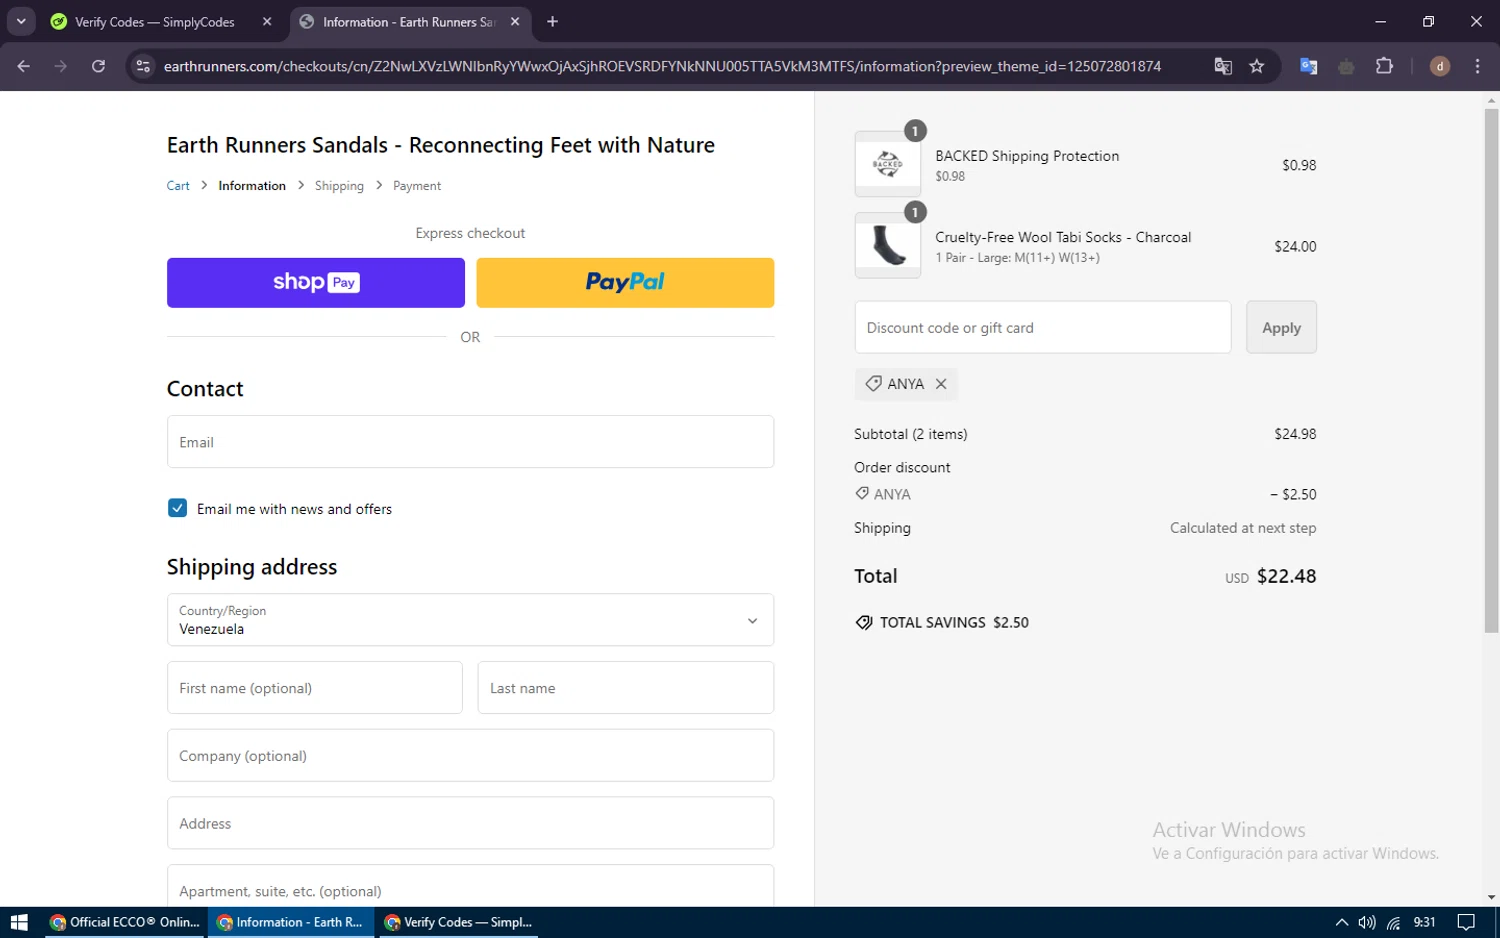Viewport: 1500px width, 938px height.
Task: Switch to the Verify Codes — SimplyCodes tab
Action: 155,21
